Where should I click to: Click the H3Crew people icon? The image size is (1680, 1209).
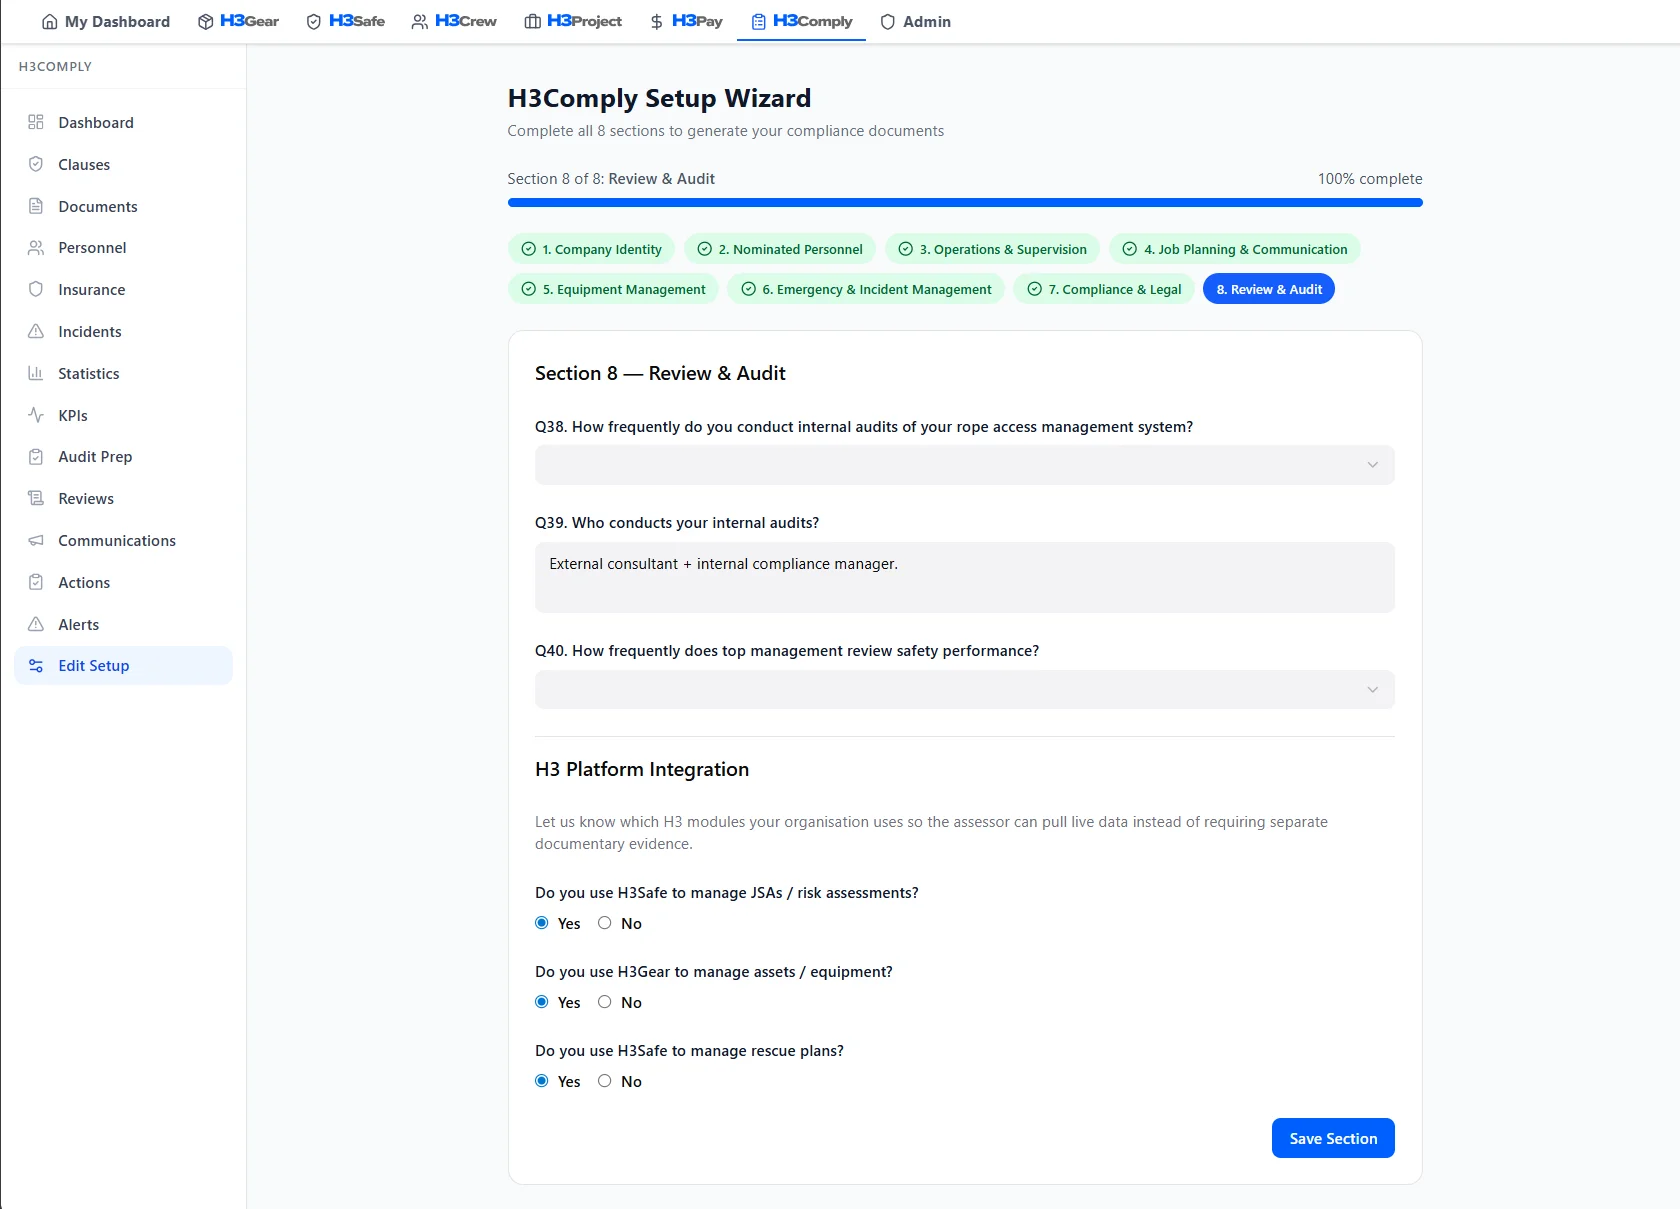pyautogui.click(x=420, y=21)
